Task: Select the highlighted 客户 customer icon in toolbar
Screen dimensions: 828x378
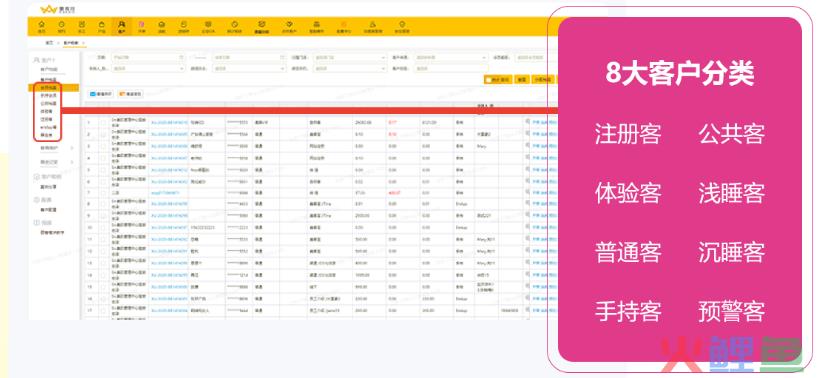Action: pyautogui.click(x=122, y=24)
